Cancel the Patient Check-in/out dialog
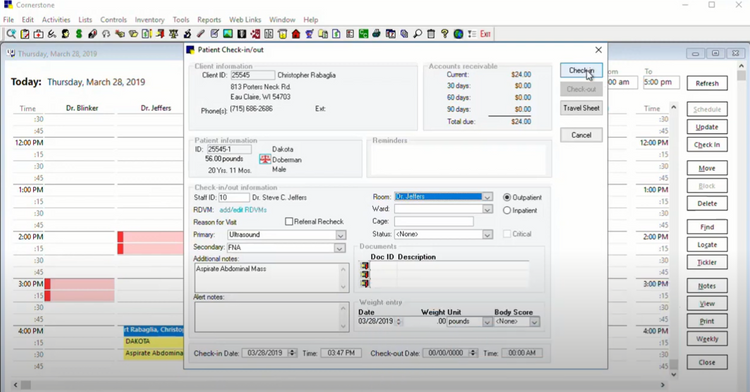This screenshot has height=392, width=750. (581, 135)
